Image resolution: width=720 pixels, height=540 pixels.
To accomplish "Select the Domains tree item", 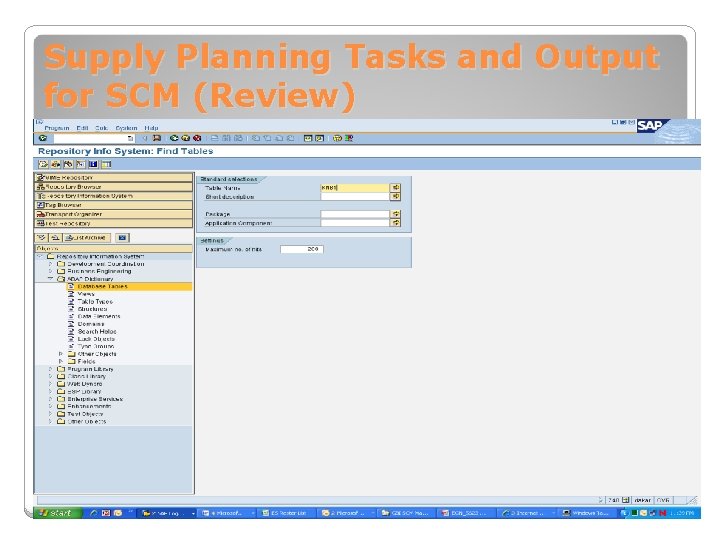I will tap(91, 324).
